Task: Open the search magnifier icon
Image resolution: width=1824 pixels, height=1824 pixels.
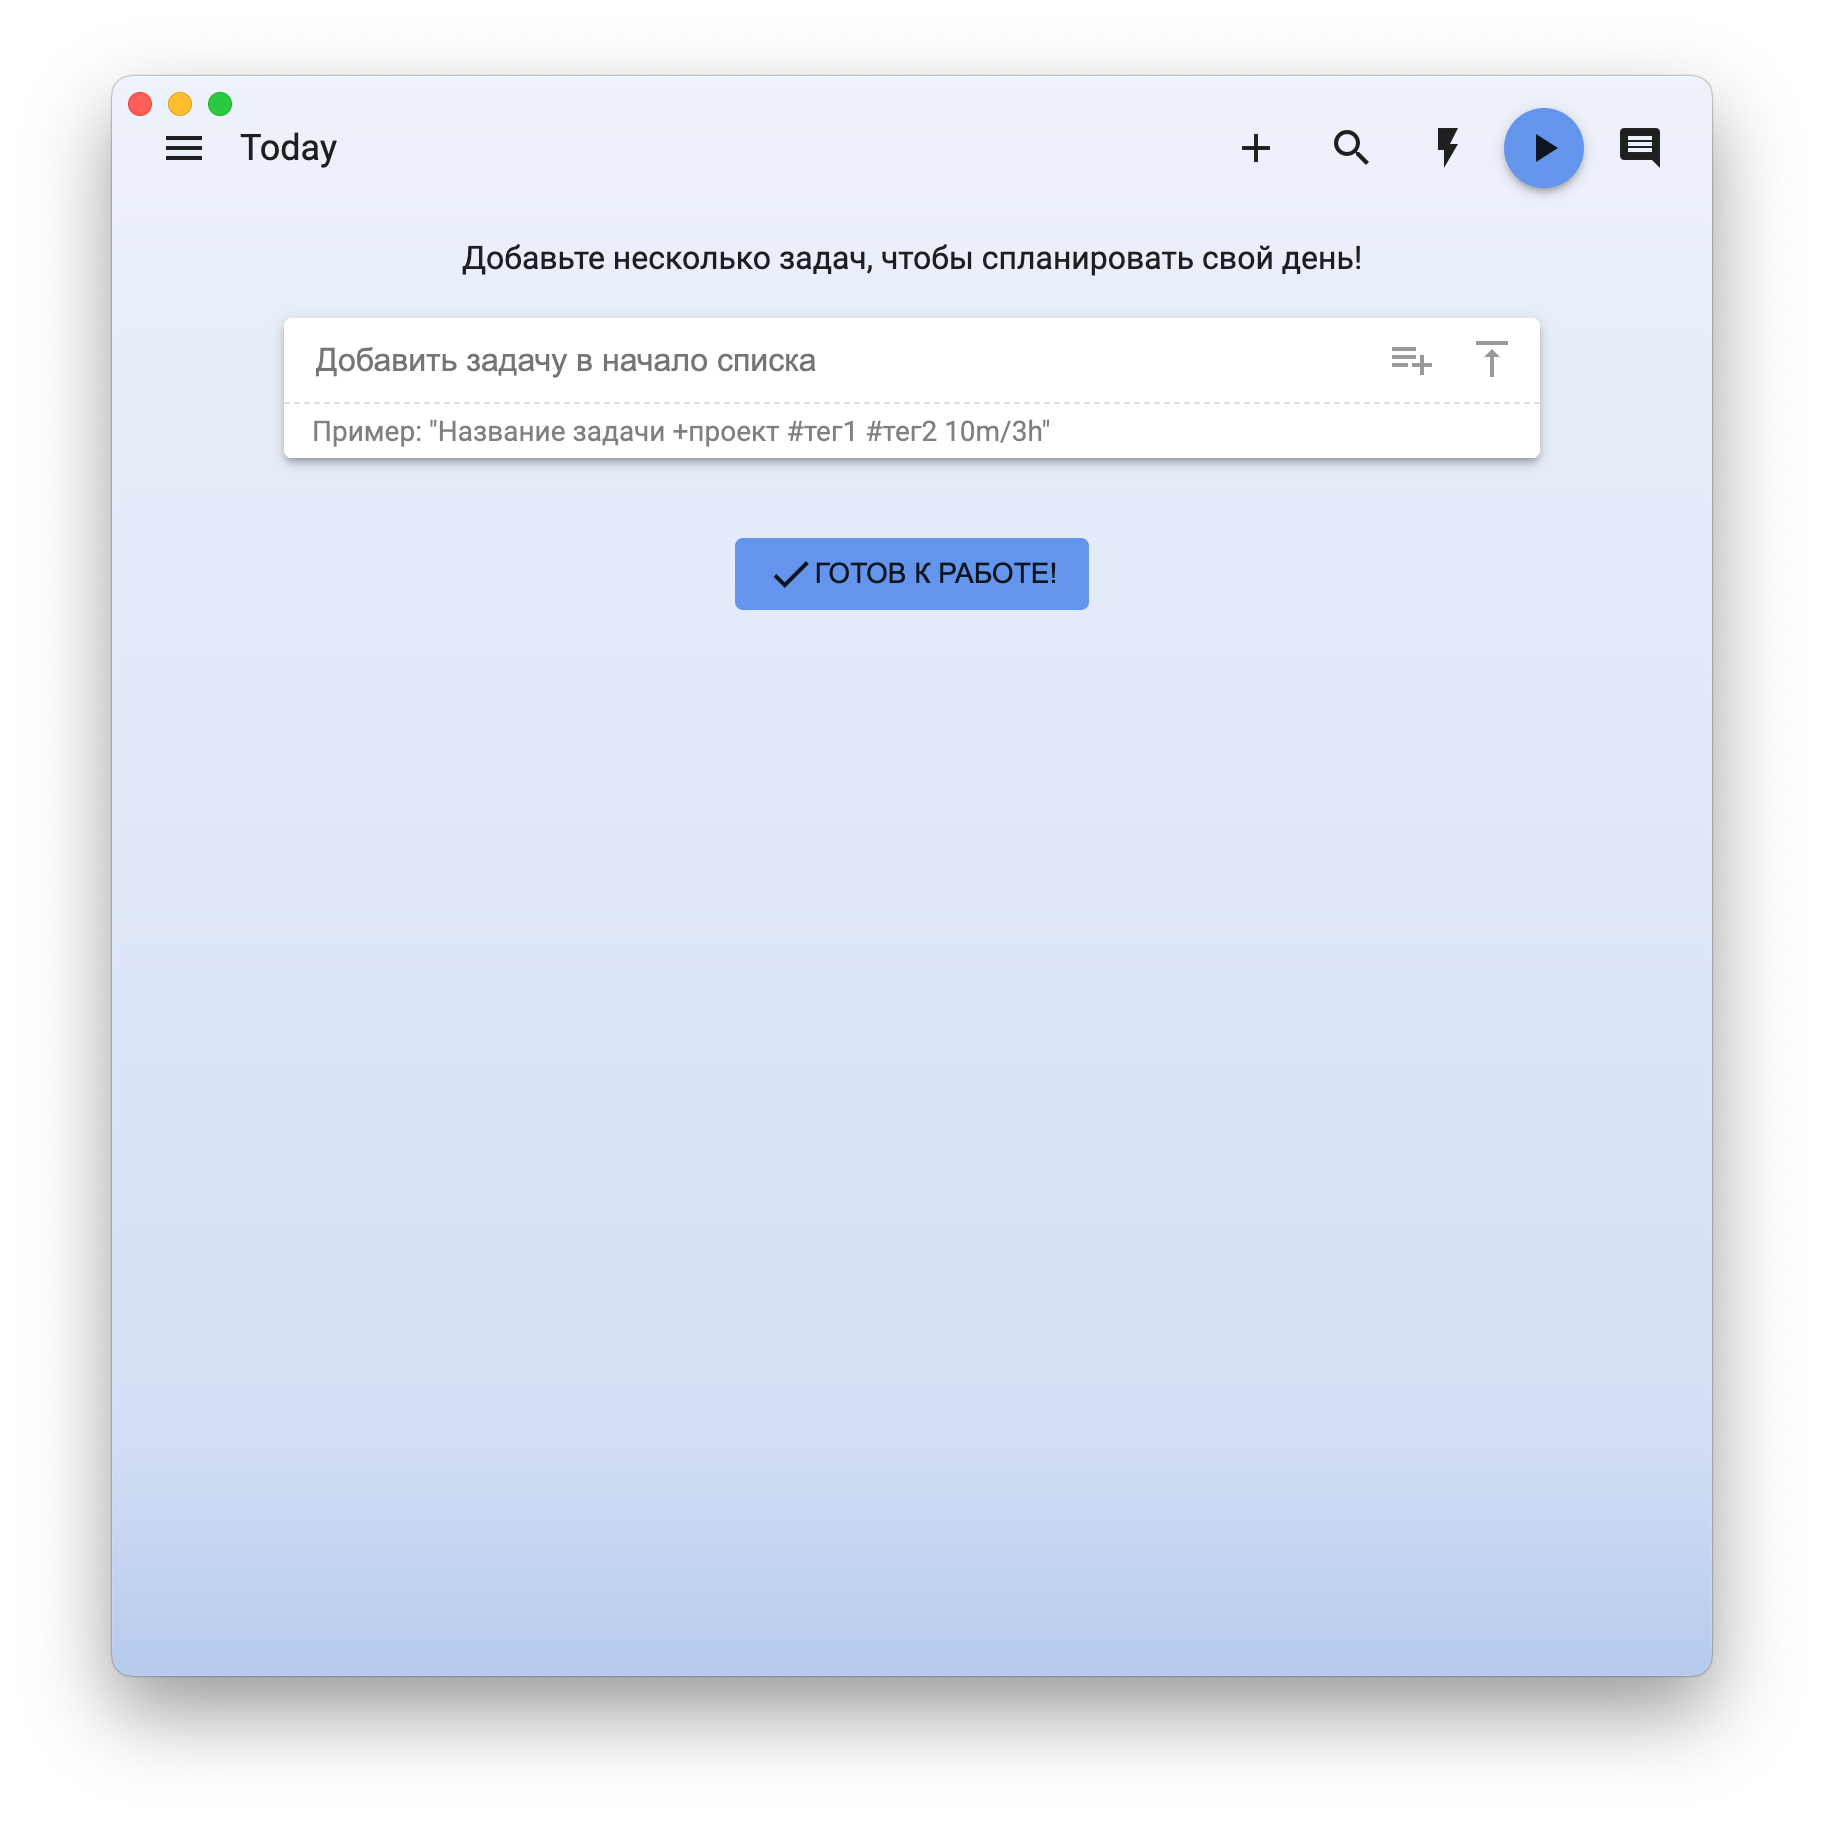Action: click(1351, 148)
